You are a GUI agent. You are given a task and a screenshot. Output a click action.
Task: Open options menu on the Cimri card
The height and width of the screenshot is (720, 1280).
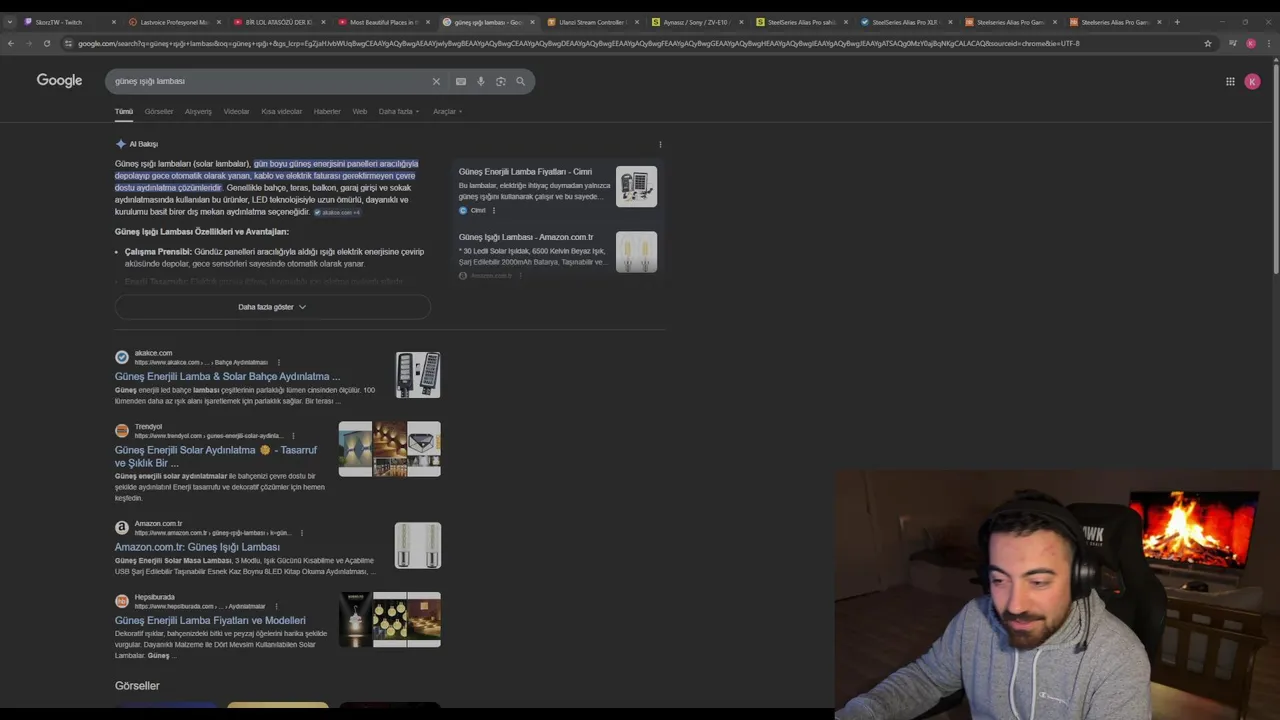[494, 210]
